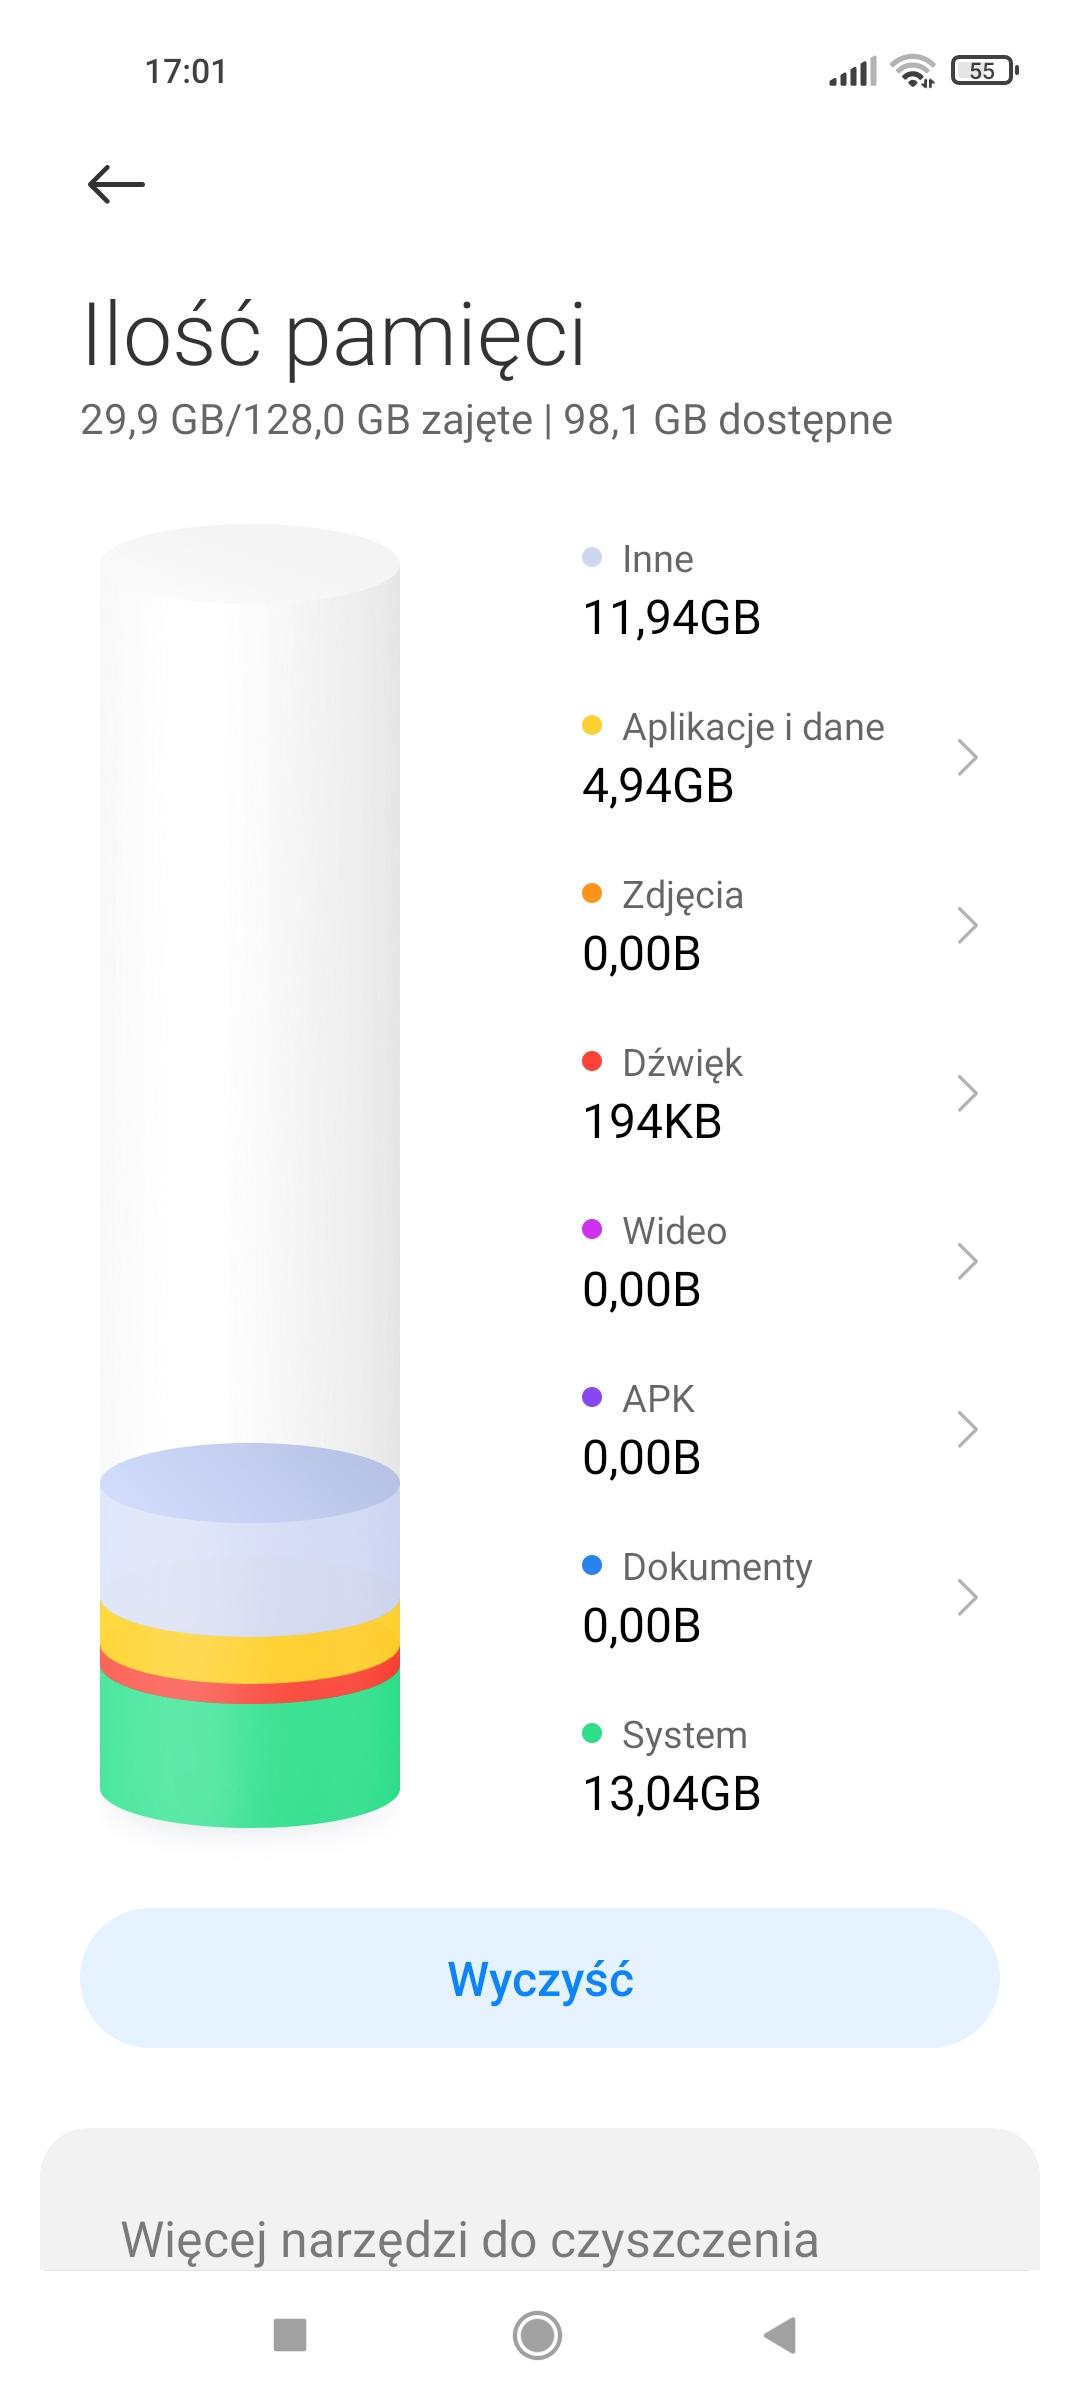
Task: Open the Wideo chevron arrow
Action: click(x=966, y=1261)
